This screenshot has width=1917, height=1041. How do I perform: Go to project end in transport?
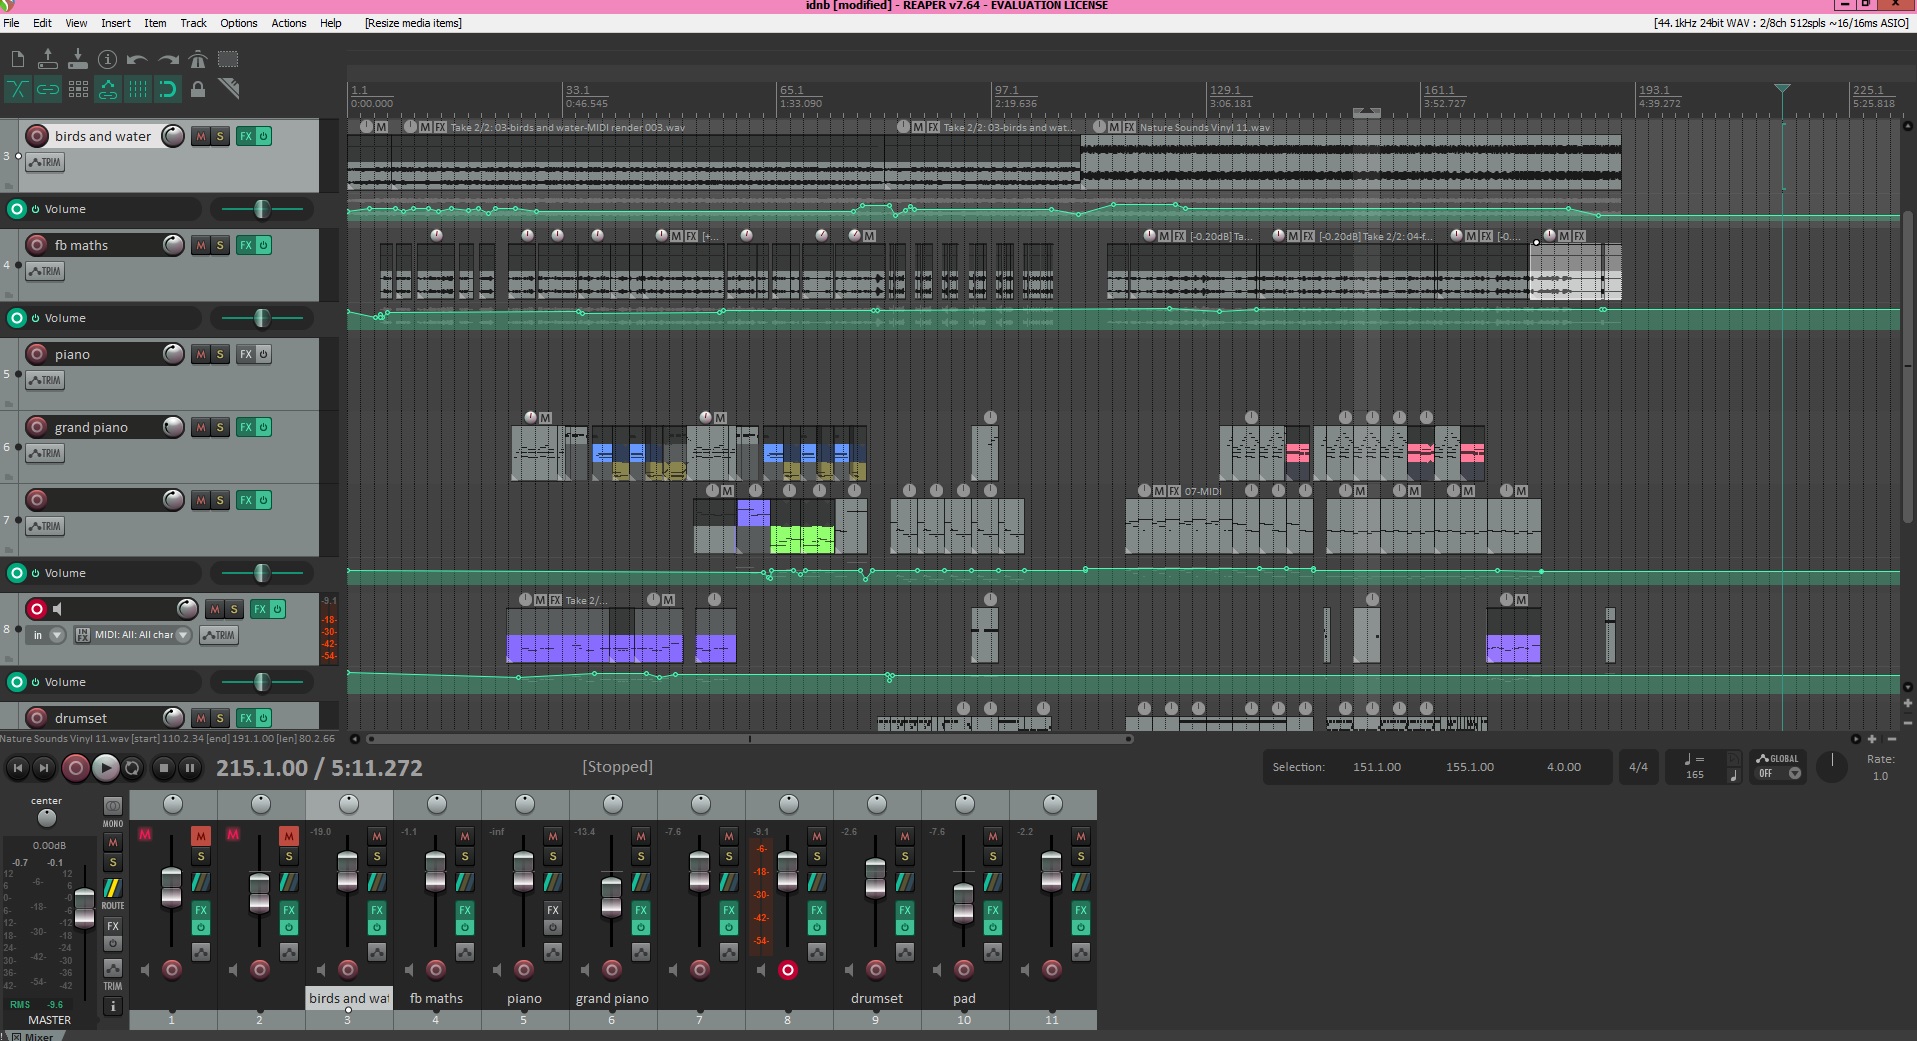point(44,768)
